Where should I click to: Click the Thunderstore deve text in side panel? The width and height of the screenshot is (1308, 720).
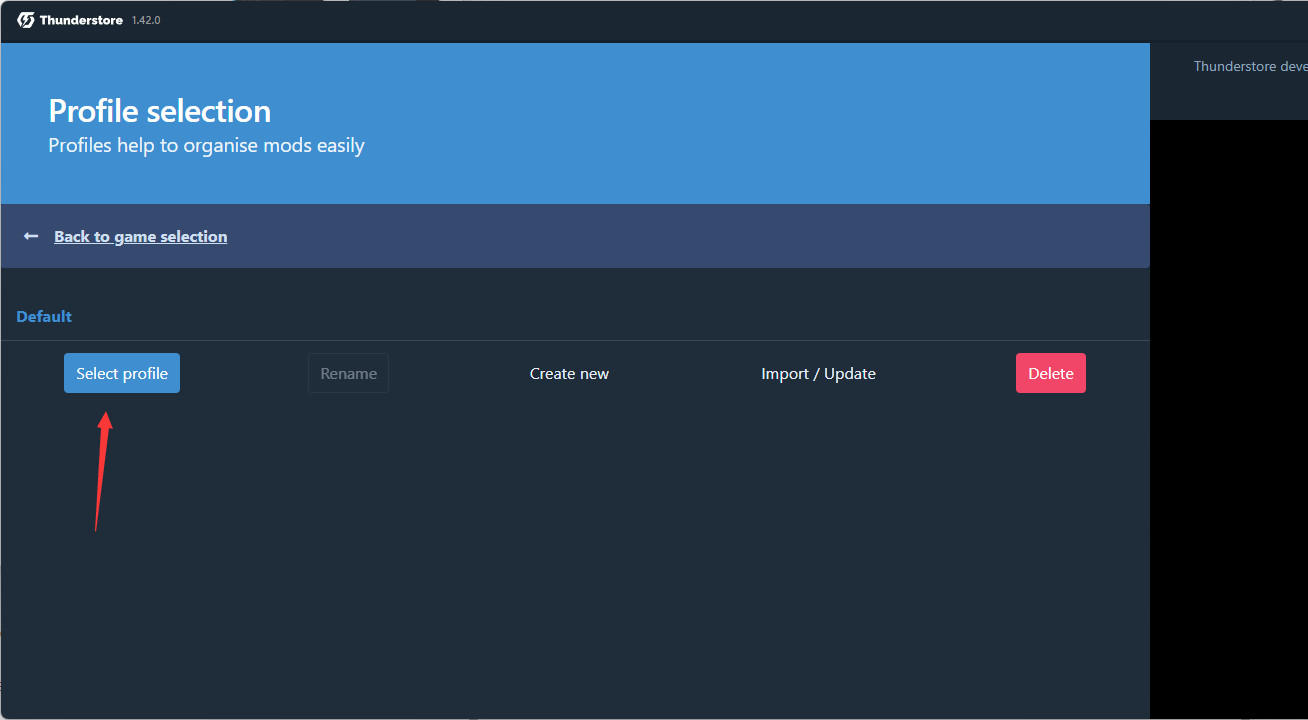pos(1250,66)
